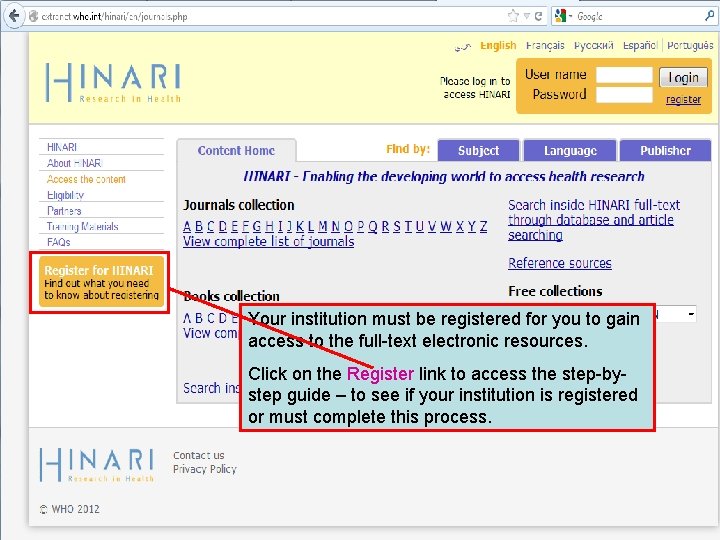Image resolution: width=720 pixels, height=540 pixels.
Task: Switch language to Русский
Action: tap(594, 45)
